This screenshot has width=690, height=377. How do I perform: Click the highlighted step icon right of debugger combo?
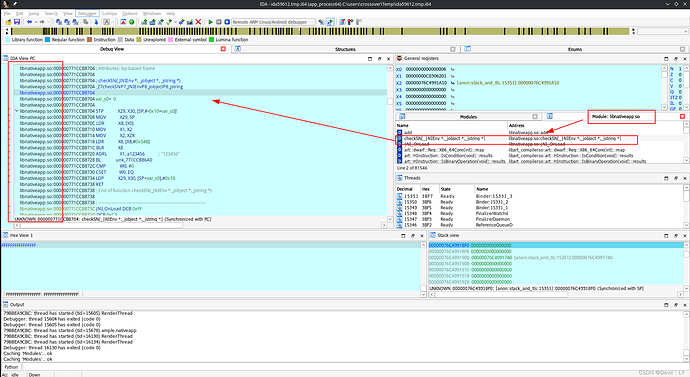pyautogui.click(x=330, y=22)
